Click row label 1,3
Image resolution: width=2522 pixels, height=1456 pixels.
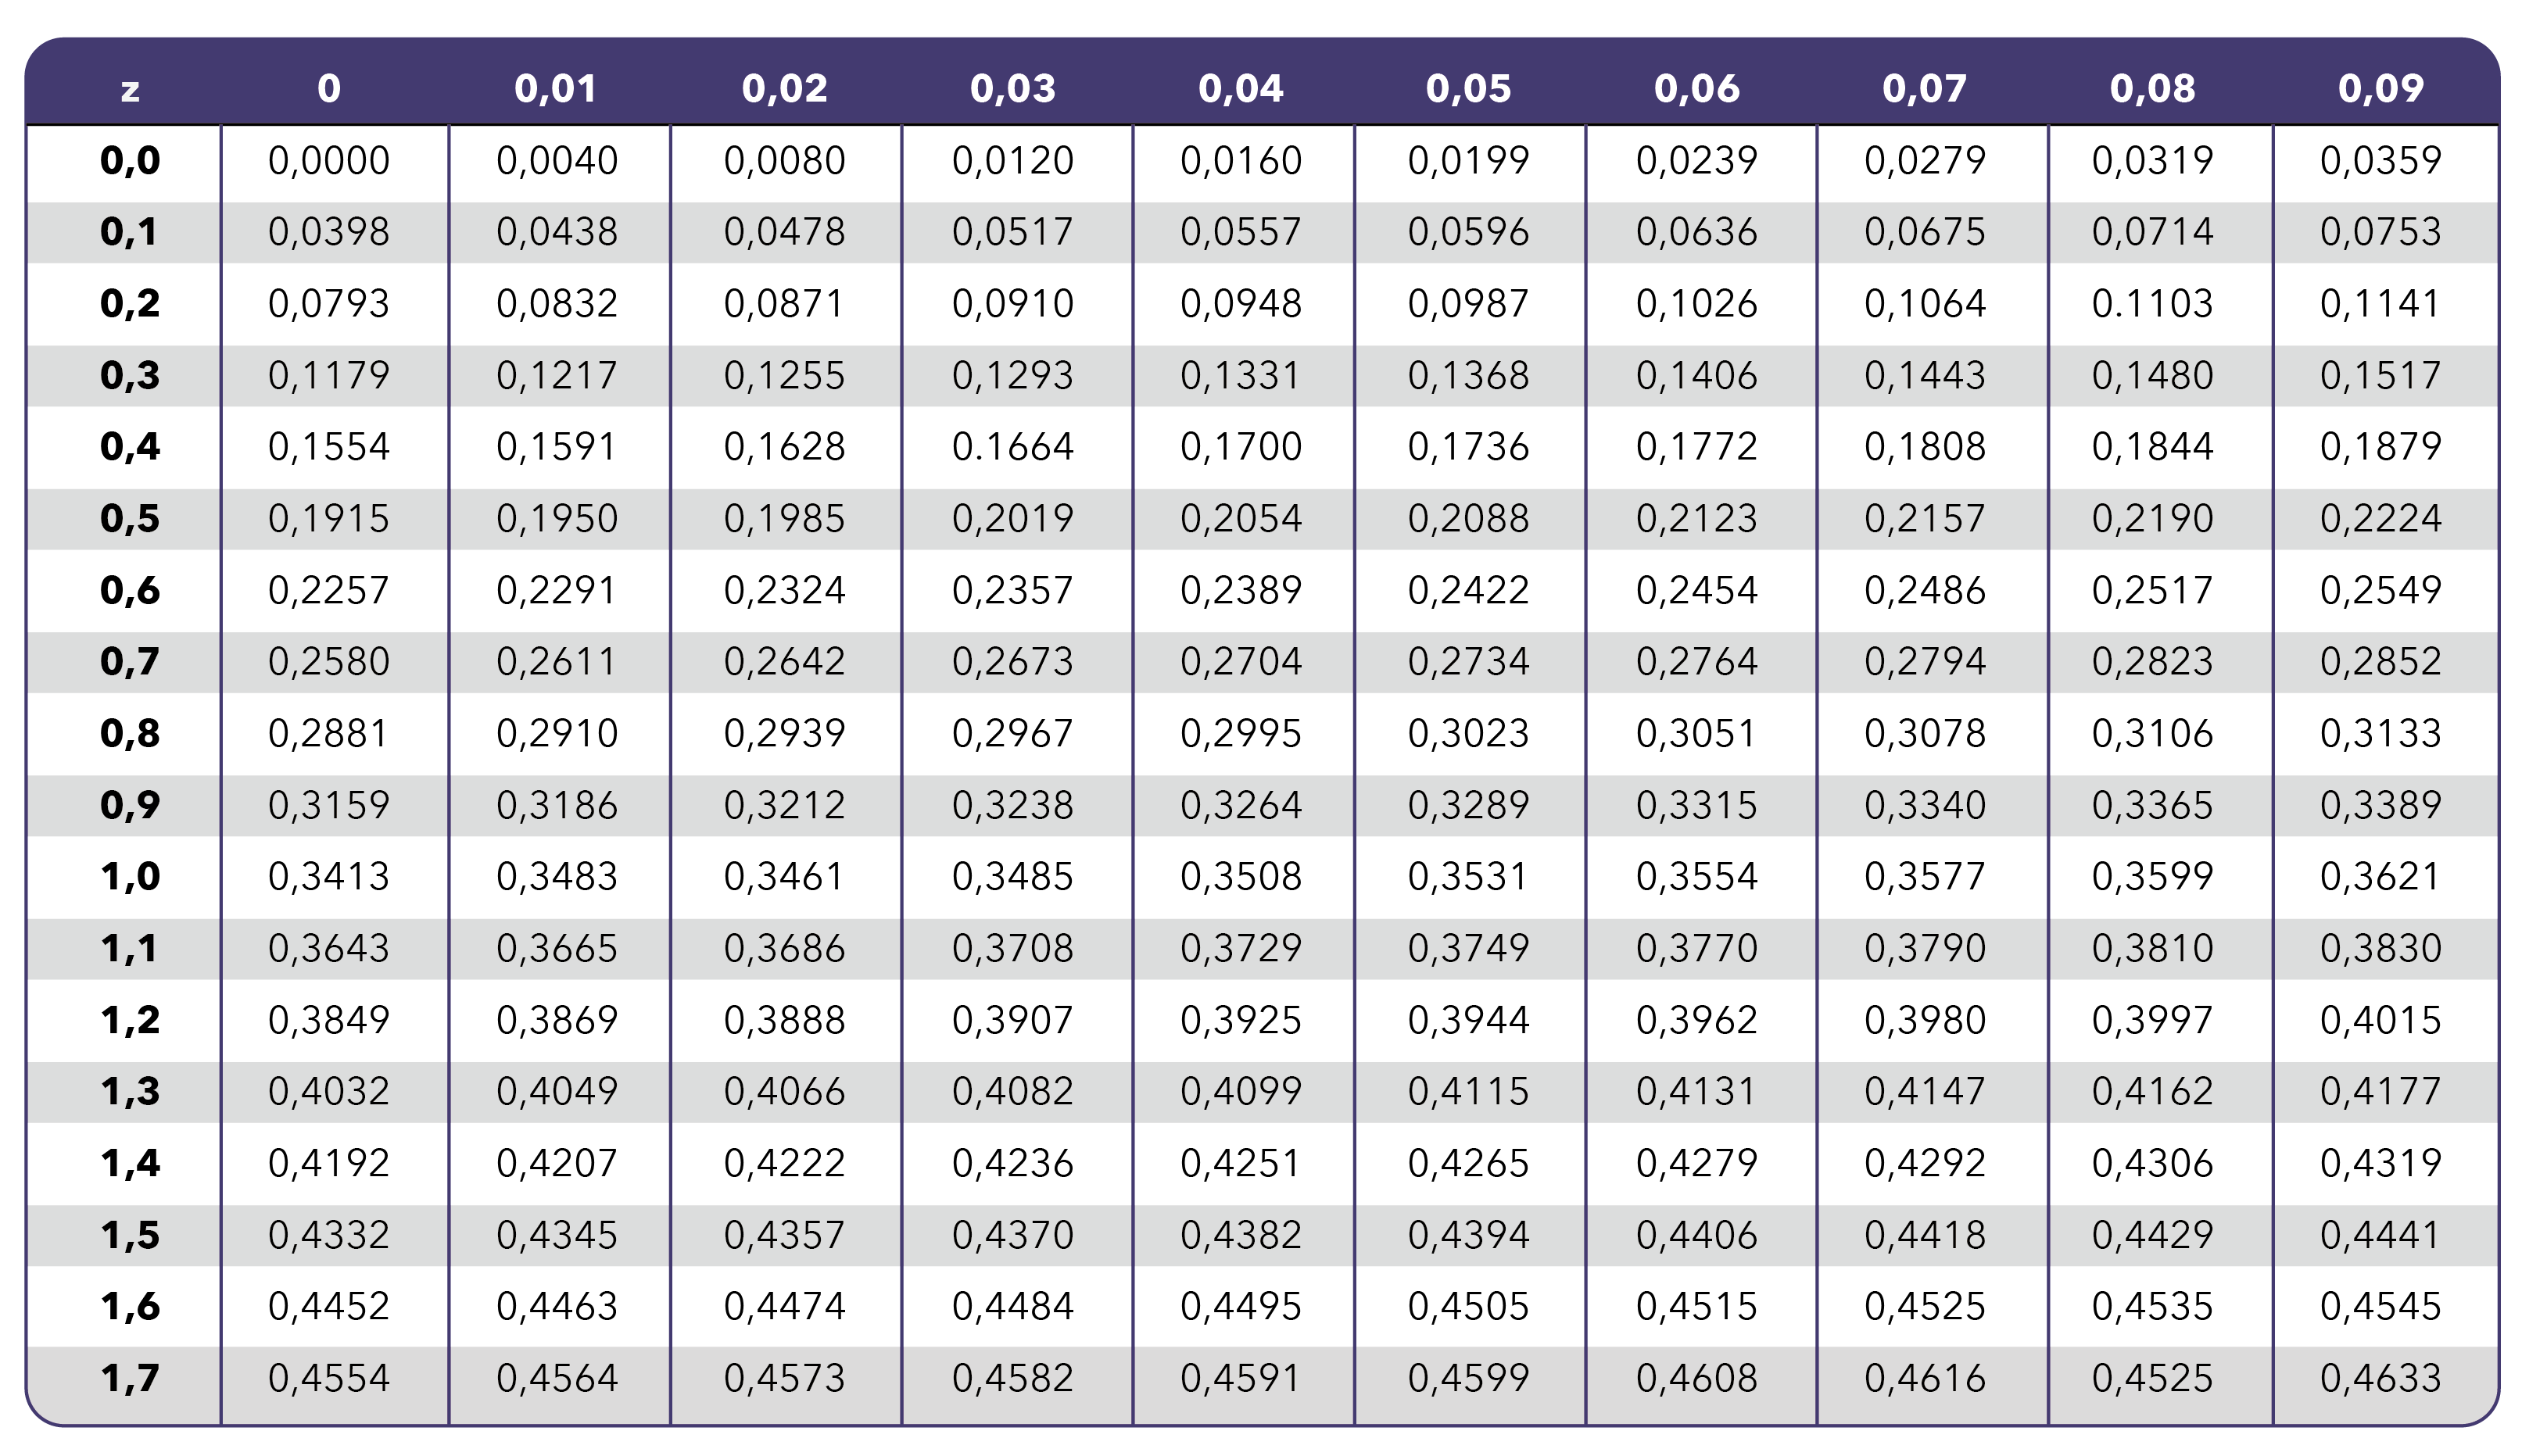coord(130,1092)
